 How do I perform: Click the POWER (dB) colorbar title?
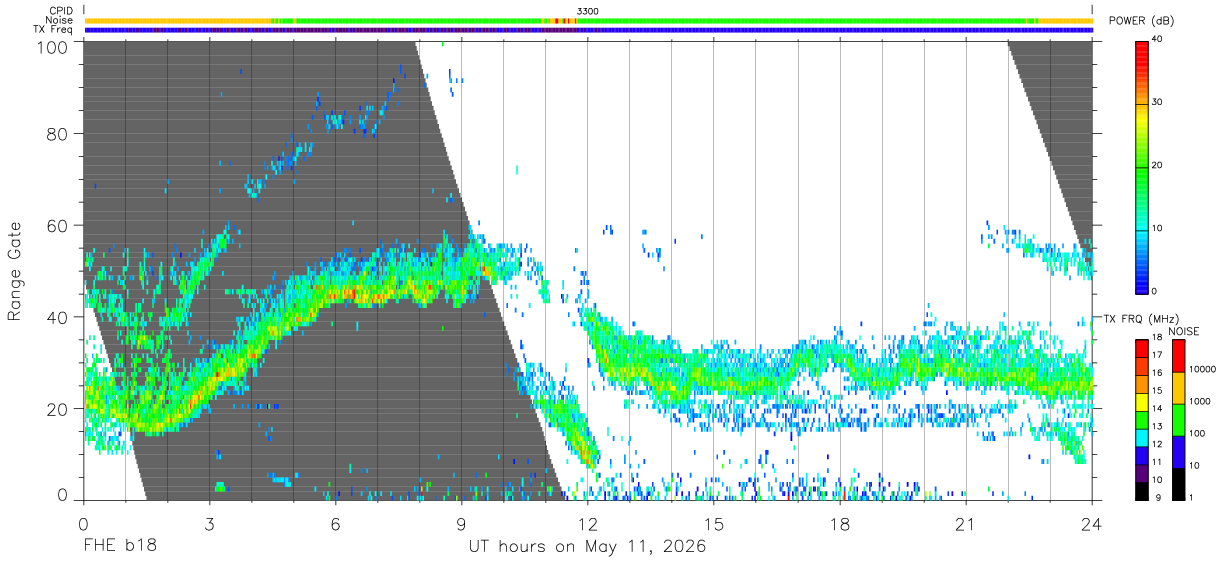(1142, 21)
